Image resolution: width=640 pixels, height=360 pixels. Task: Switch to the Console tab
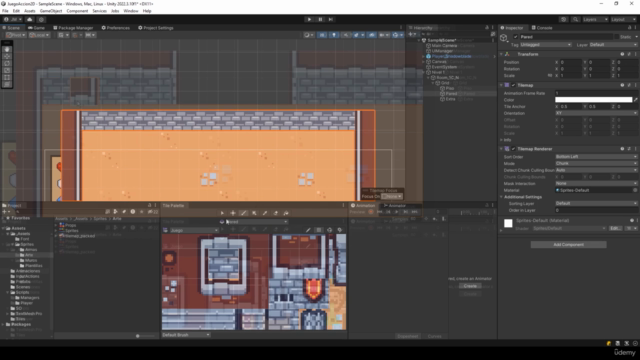[x=542, y=28]
